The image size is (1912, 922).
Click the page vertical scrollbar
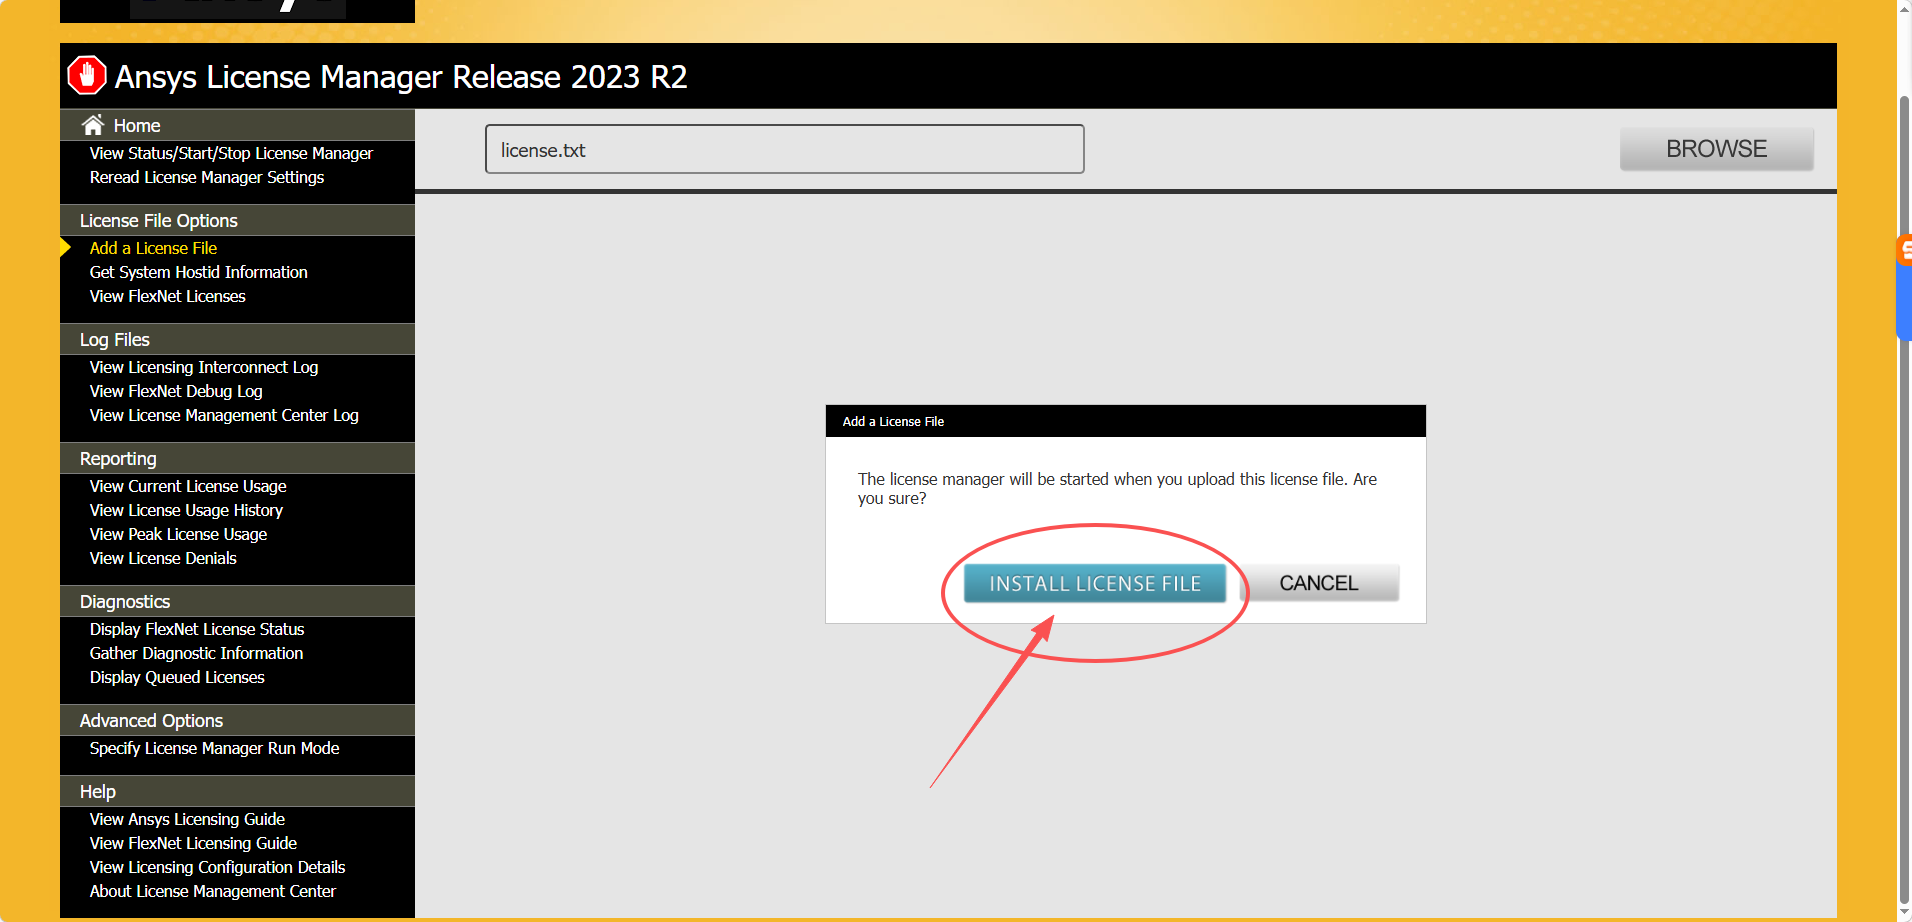[x=1904, y=500]
